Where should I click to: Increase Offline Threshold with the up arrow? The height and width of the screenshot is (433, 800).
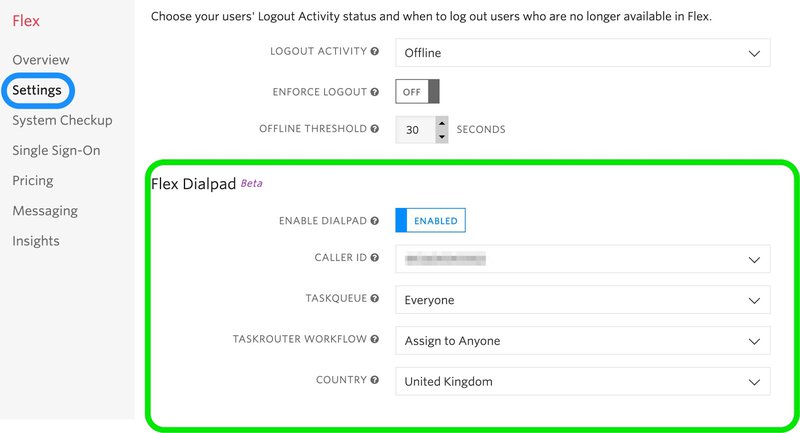pos(442,123)
